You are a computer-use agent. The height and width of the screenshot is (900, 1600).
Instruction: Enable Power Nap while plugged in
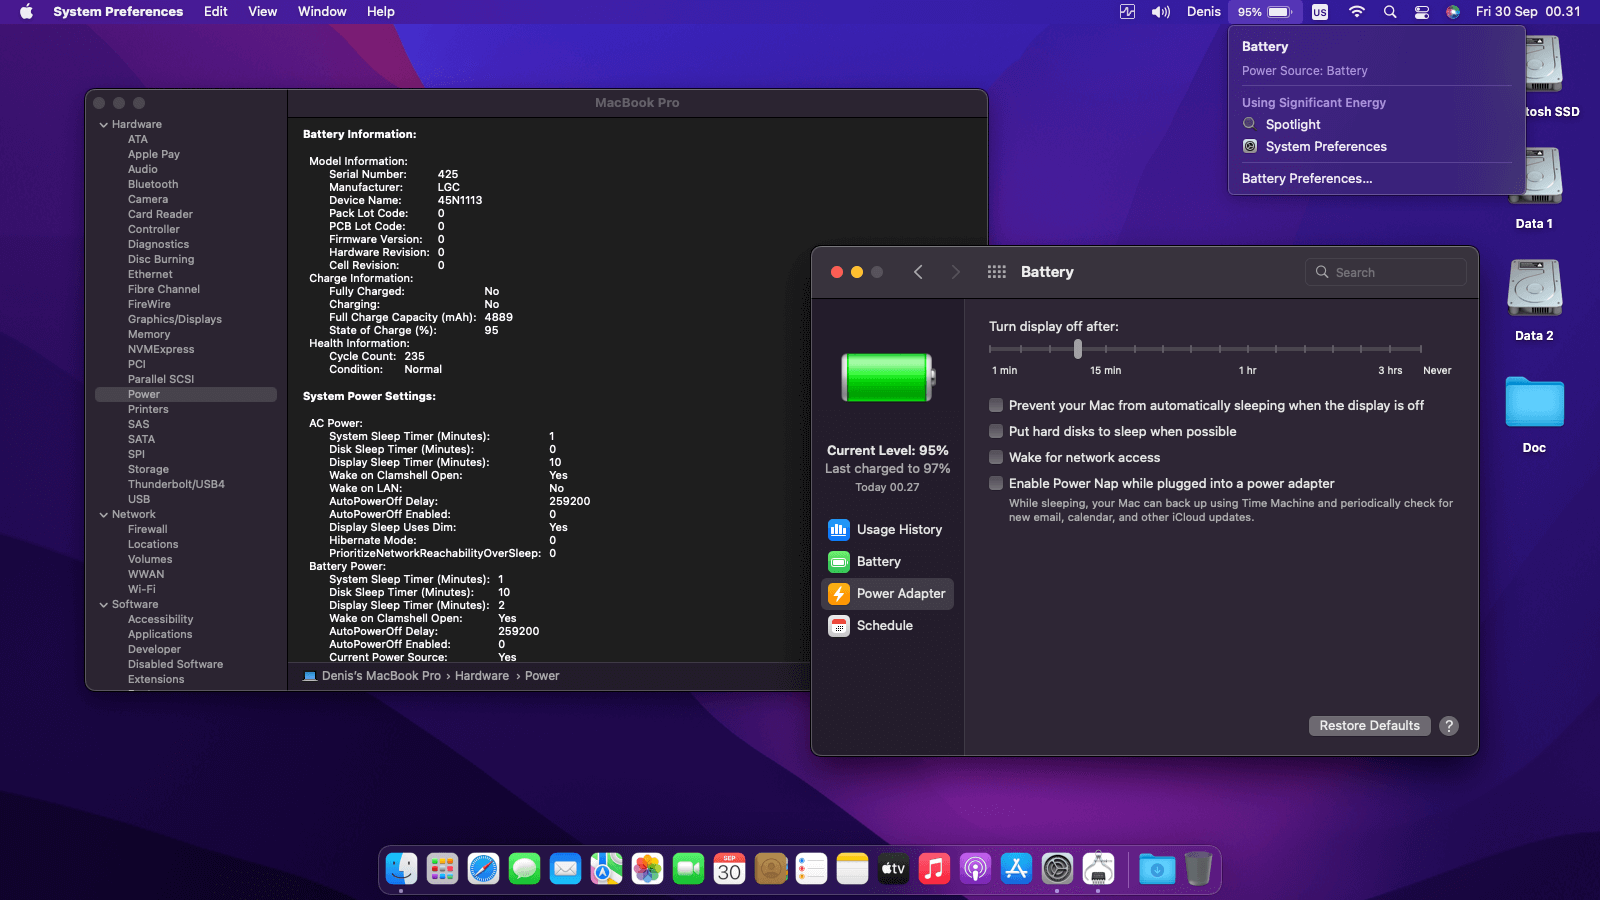[996, 483]
